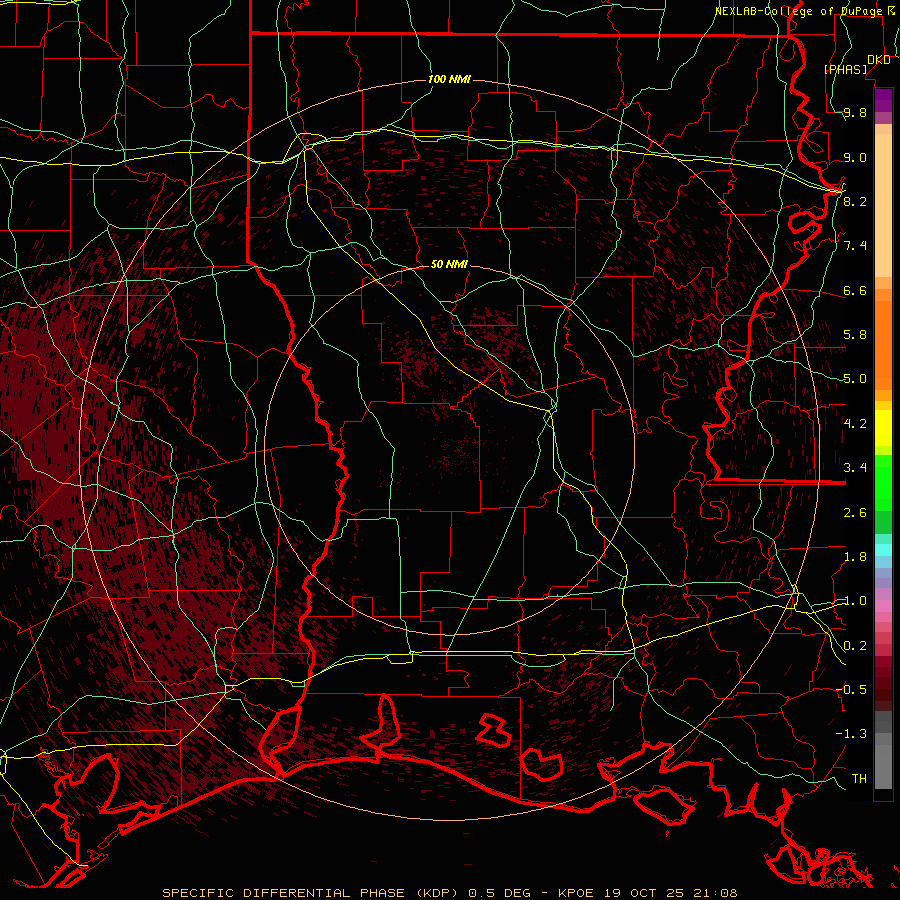Click the 9.8 value on the color scale

(855, 113)
